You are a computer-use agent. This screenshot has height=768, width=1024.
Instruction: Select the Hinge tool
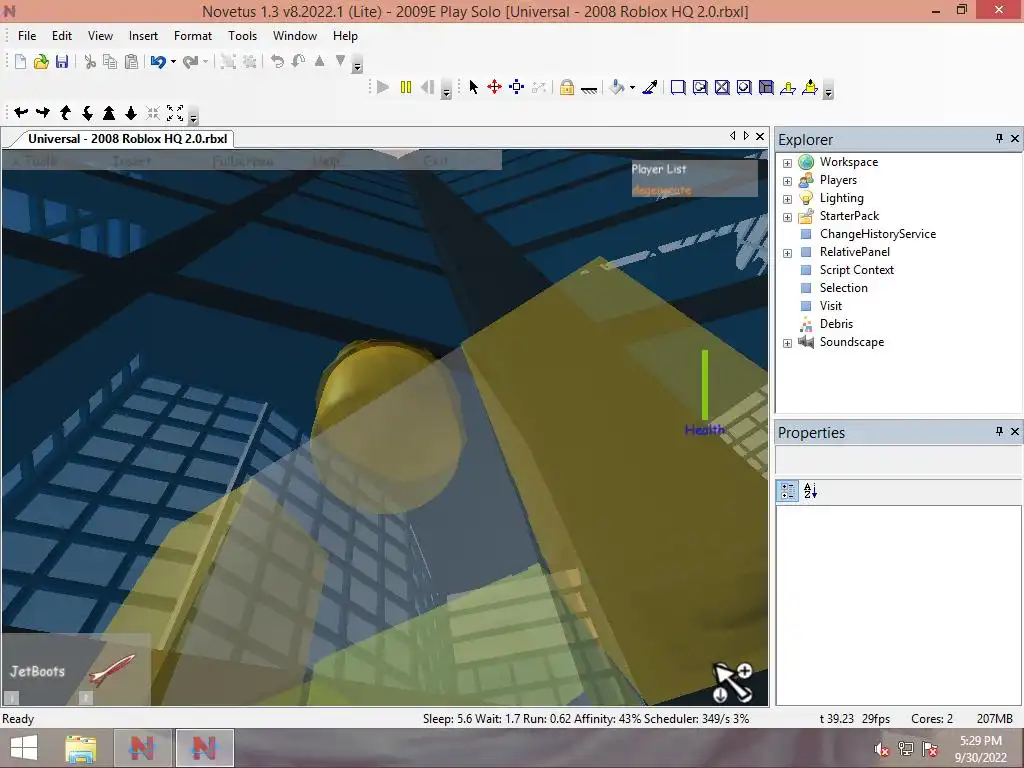tap(788, 87)
